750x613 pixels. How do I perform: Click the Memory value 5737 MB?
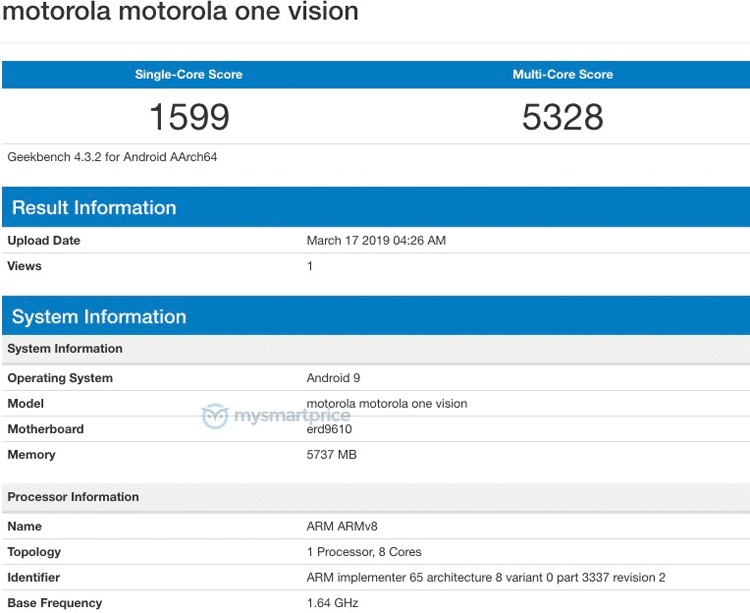pos(332,455)
